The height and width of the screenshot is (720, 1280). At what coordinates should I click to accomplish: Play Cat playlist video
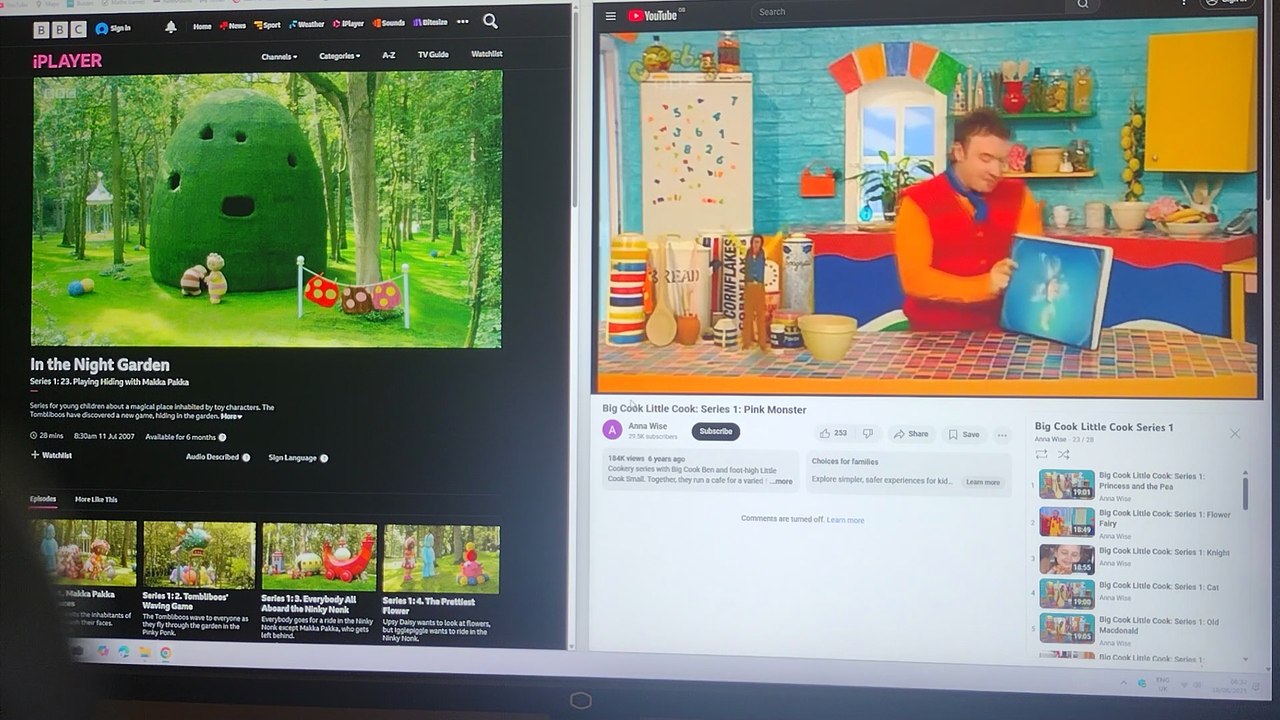1067,593
